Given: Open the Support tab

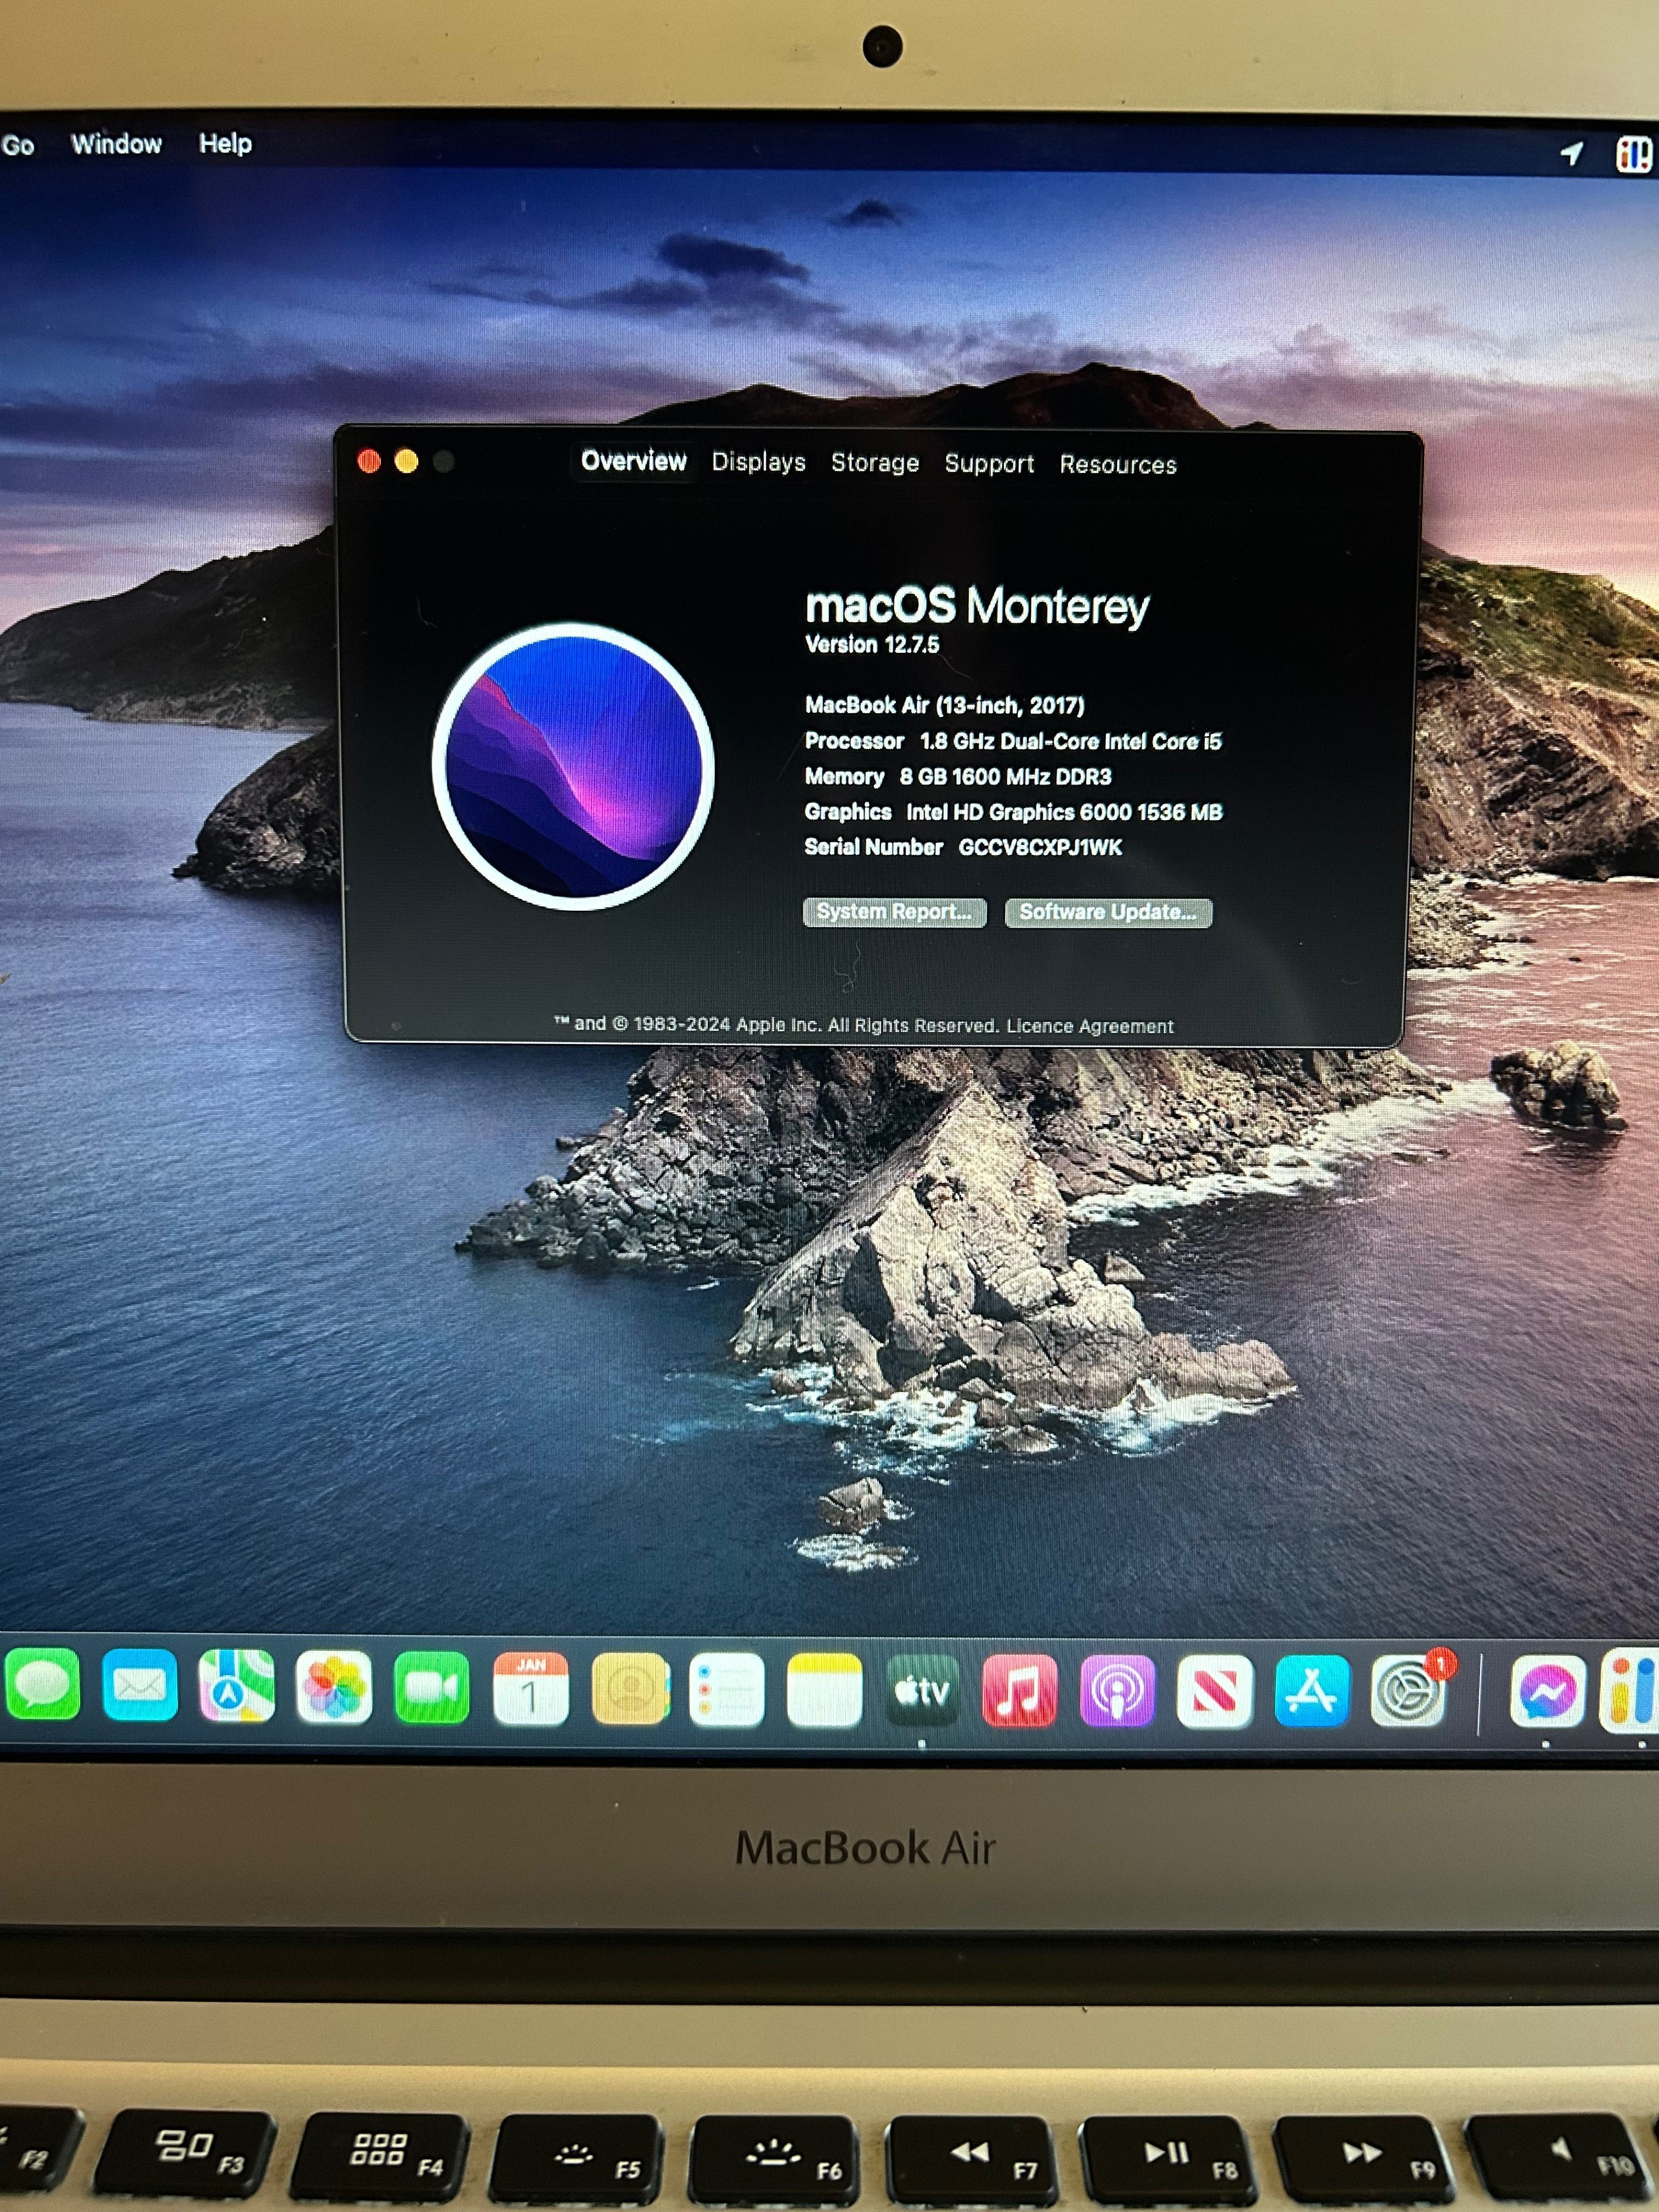Looking at the screenshot, I should coord(989,464).
